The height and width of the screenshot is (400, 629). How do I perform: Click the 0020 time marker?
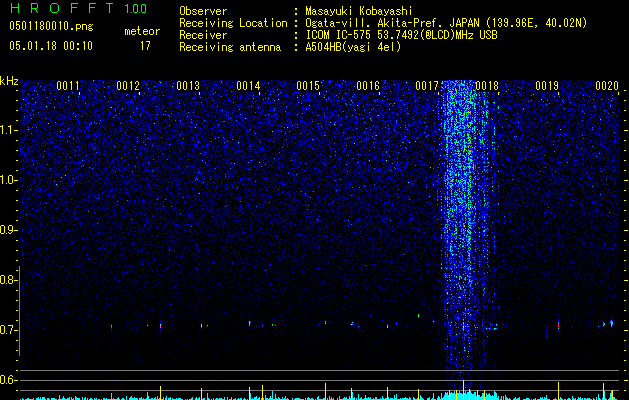click(607, 86)
